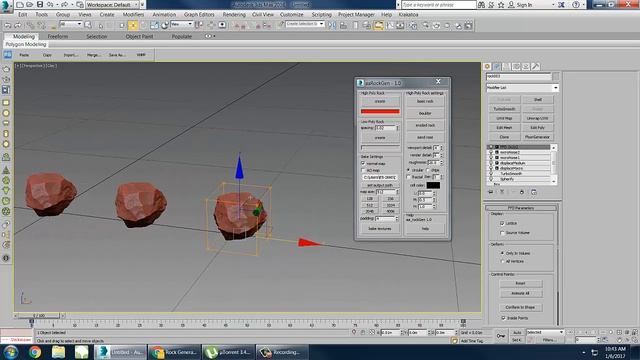Toggle the Lattice display checkbox

click(x=502, y=223)
